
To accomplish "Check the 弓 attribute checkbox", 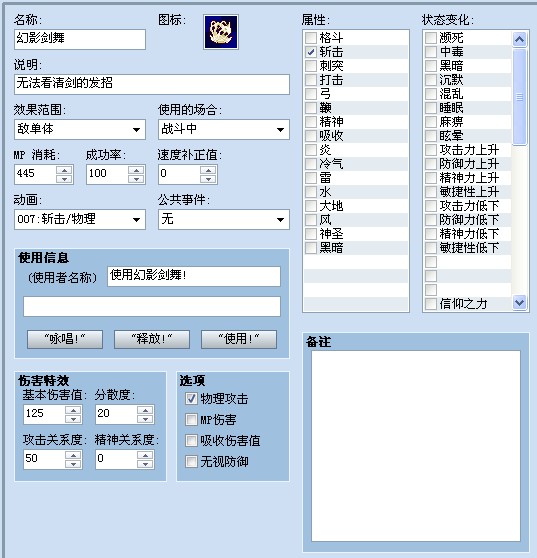I will pyautogui.click(x=311, y=94).
